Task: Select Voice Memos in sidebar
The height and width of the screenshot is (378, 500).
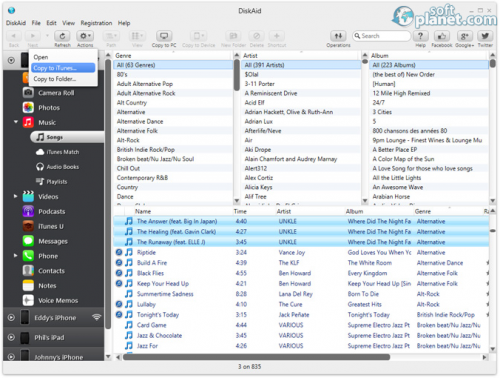Action: click(x=58, y=300)
